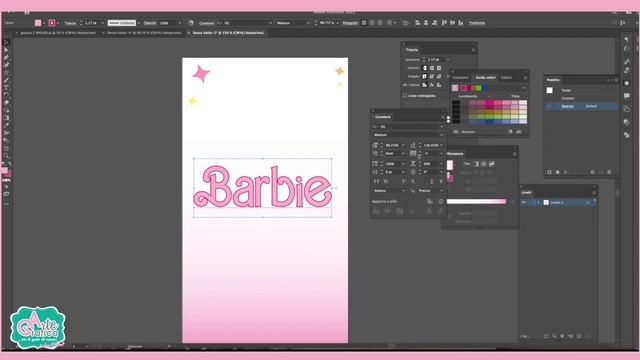The width and height of the screenshot is (640, 360).
Task: Open the harmony rules dropdown in Guida colori
Action: point(524,88)
